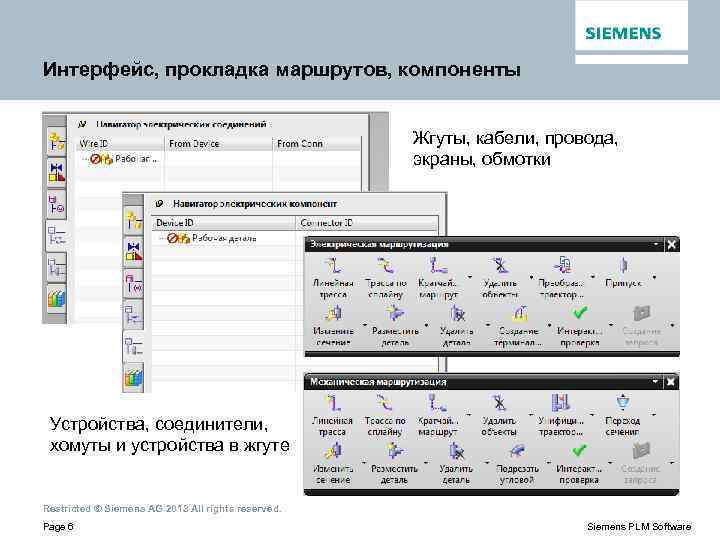Click Удалить деталь in Механическая маршрутизация
The image size is (720, 540).
[x=456, y=464]
